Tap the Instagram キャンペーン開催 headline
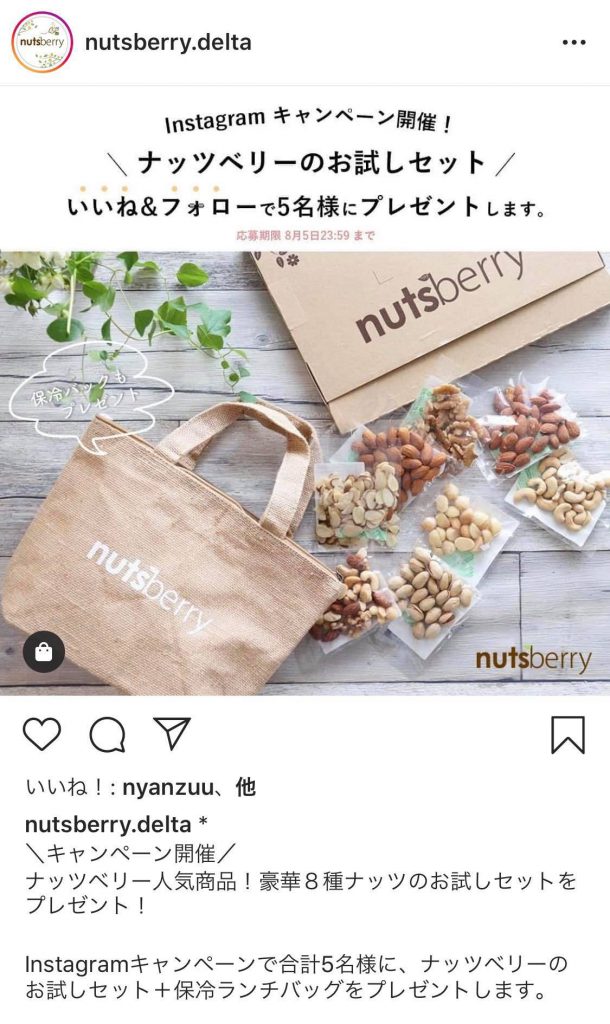610x1024 pixels. [307, 120]
